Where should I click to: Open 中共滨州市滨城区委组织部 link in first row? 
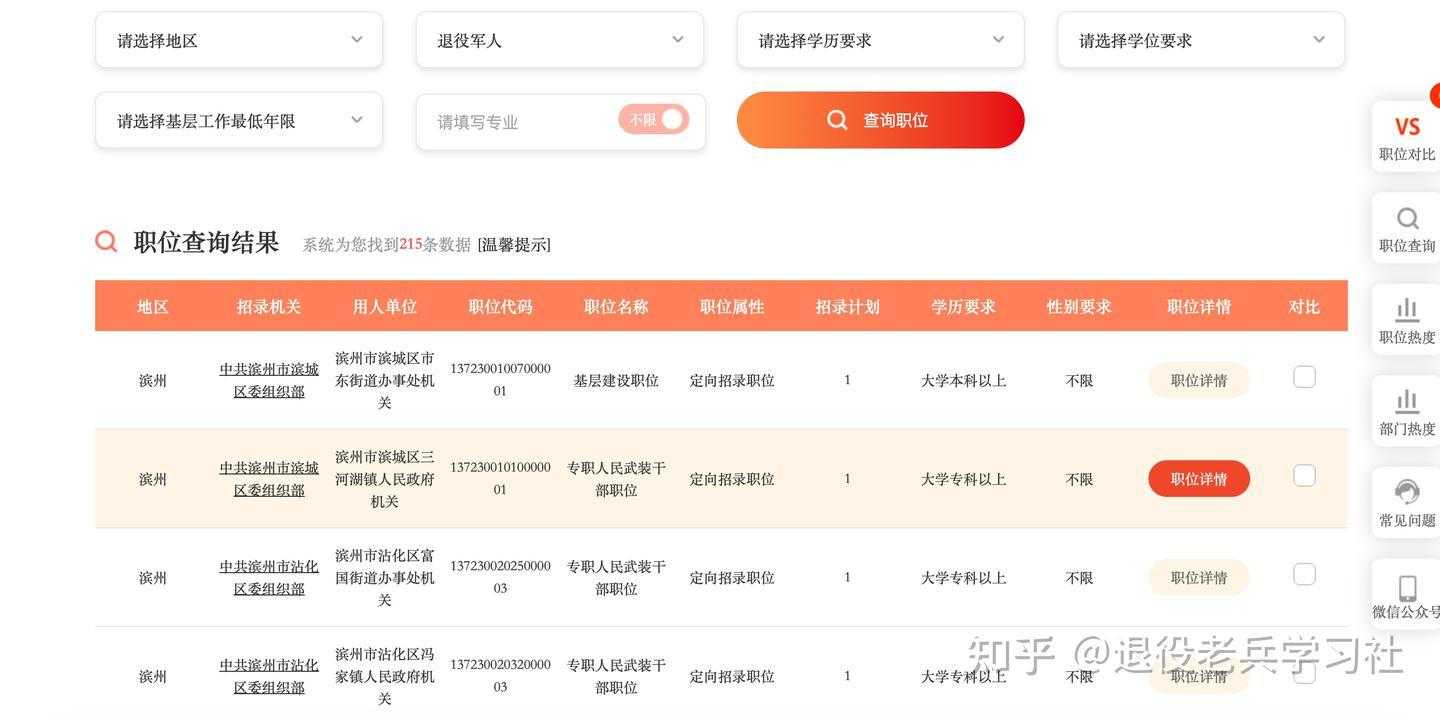(269, 380)
